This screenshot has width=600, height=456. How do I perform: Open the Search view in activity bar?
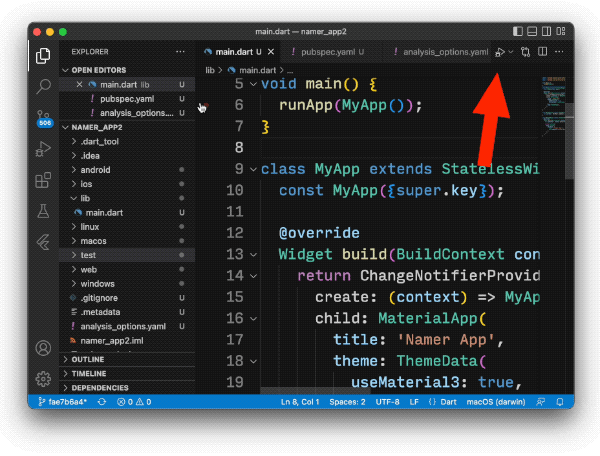click(x=43, y=87)
